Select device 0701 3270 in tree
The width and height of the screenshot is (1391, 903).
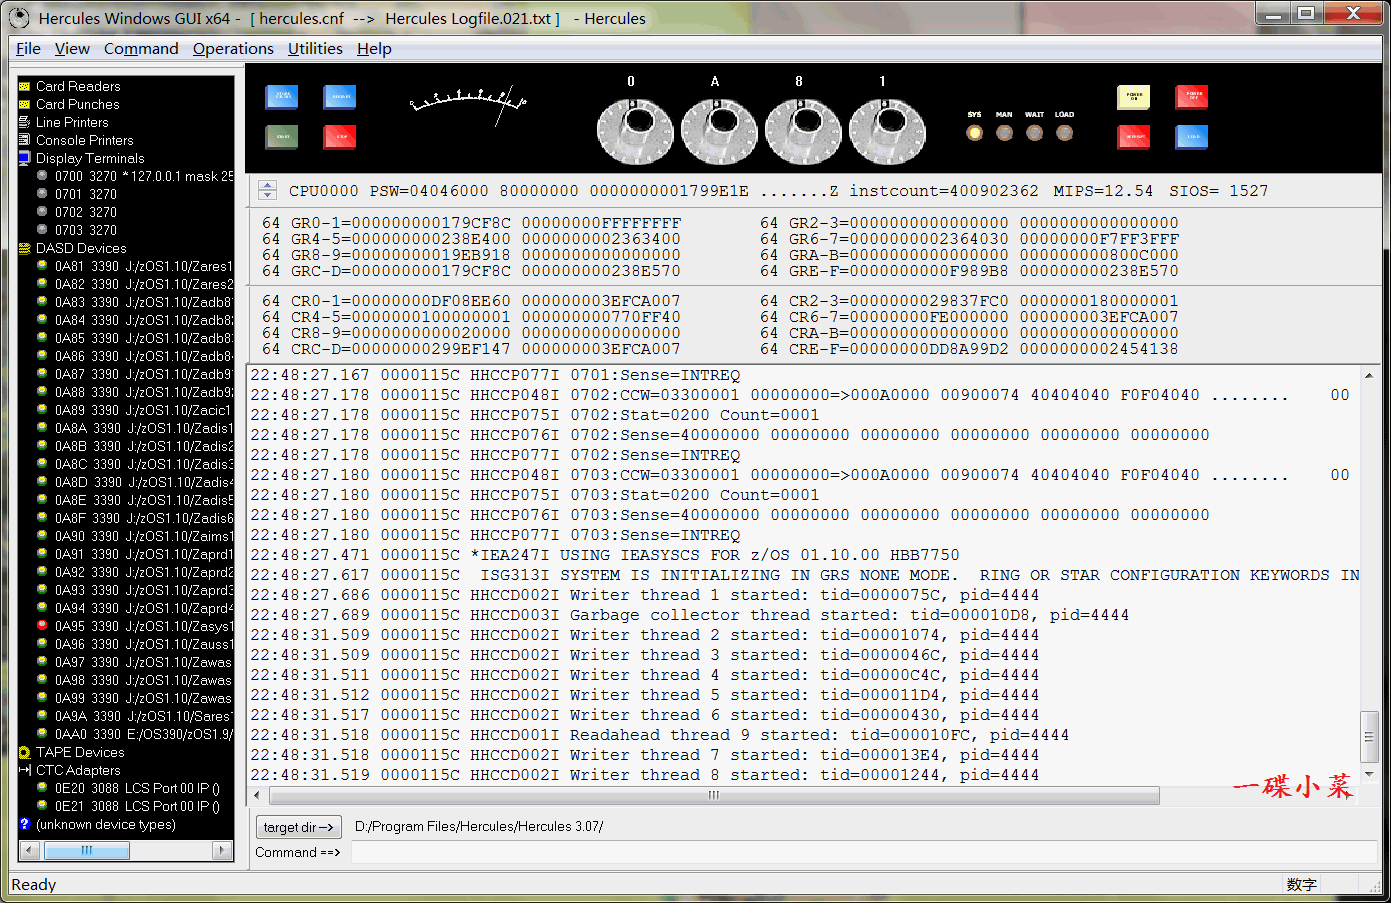click(86, 194)
